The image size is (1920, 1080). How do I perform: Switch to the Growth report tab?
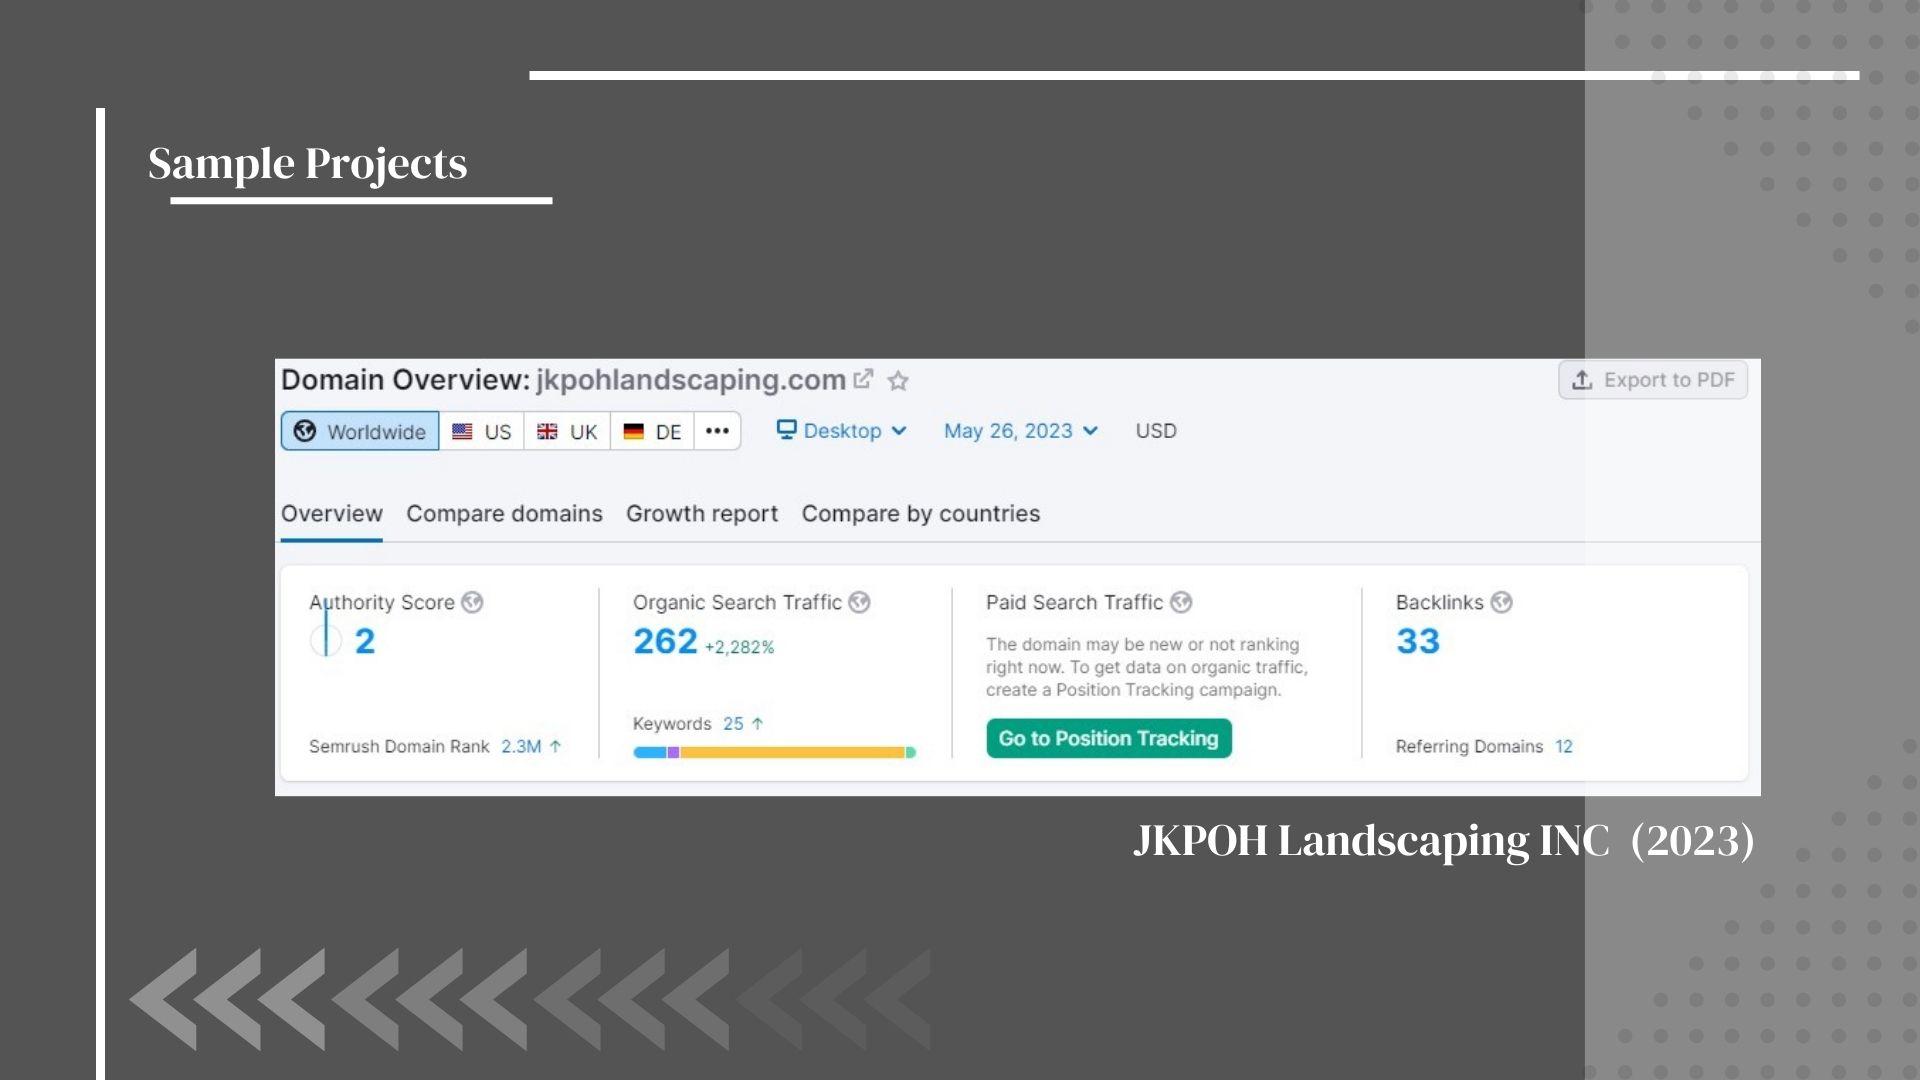pyautogui.click(x=701, y=514)
